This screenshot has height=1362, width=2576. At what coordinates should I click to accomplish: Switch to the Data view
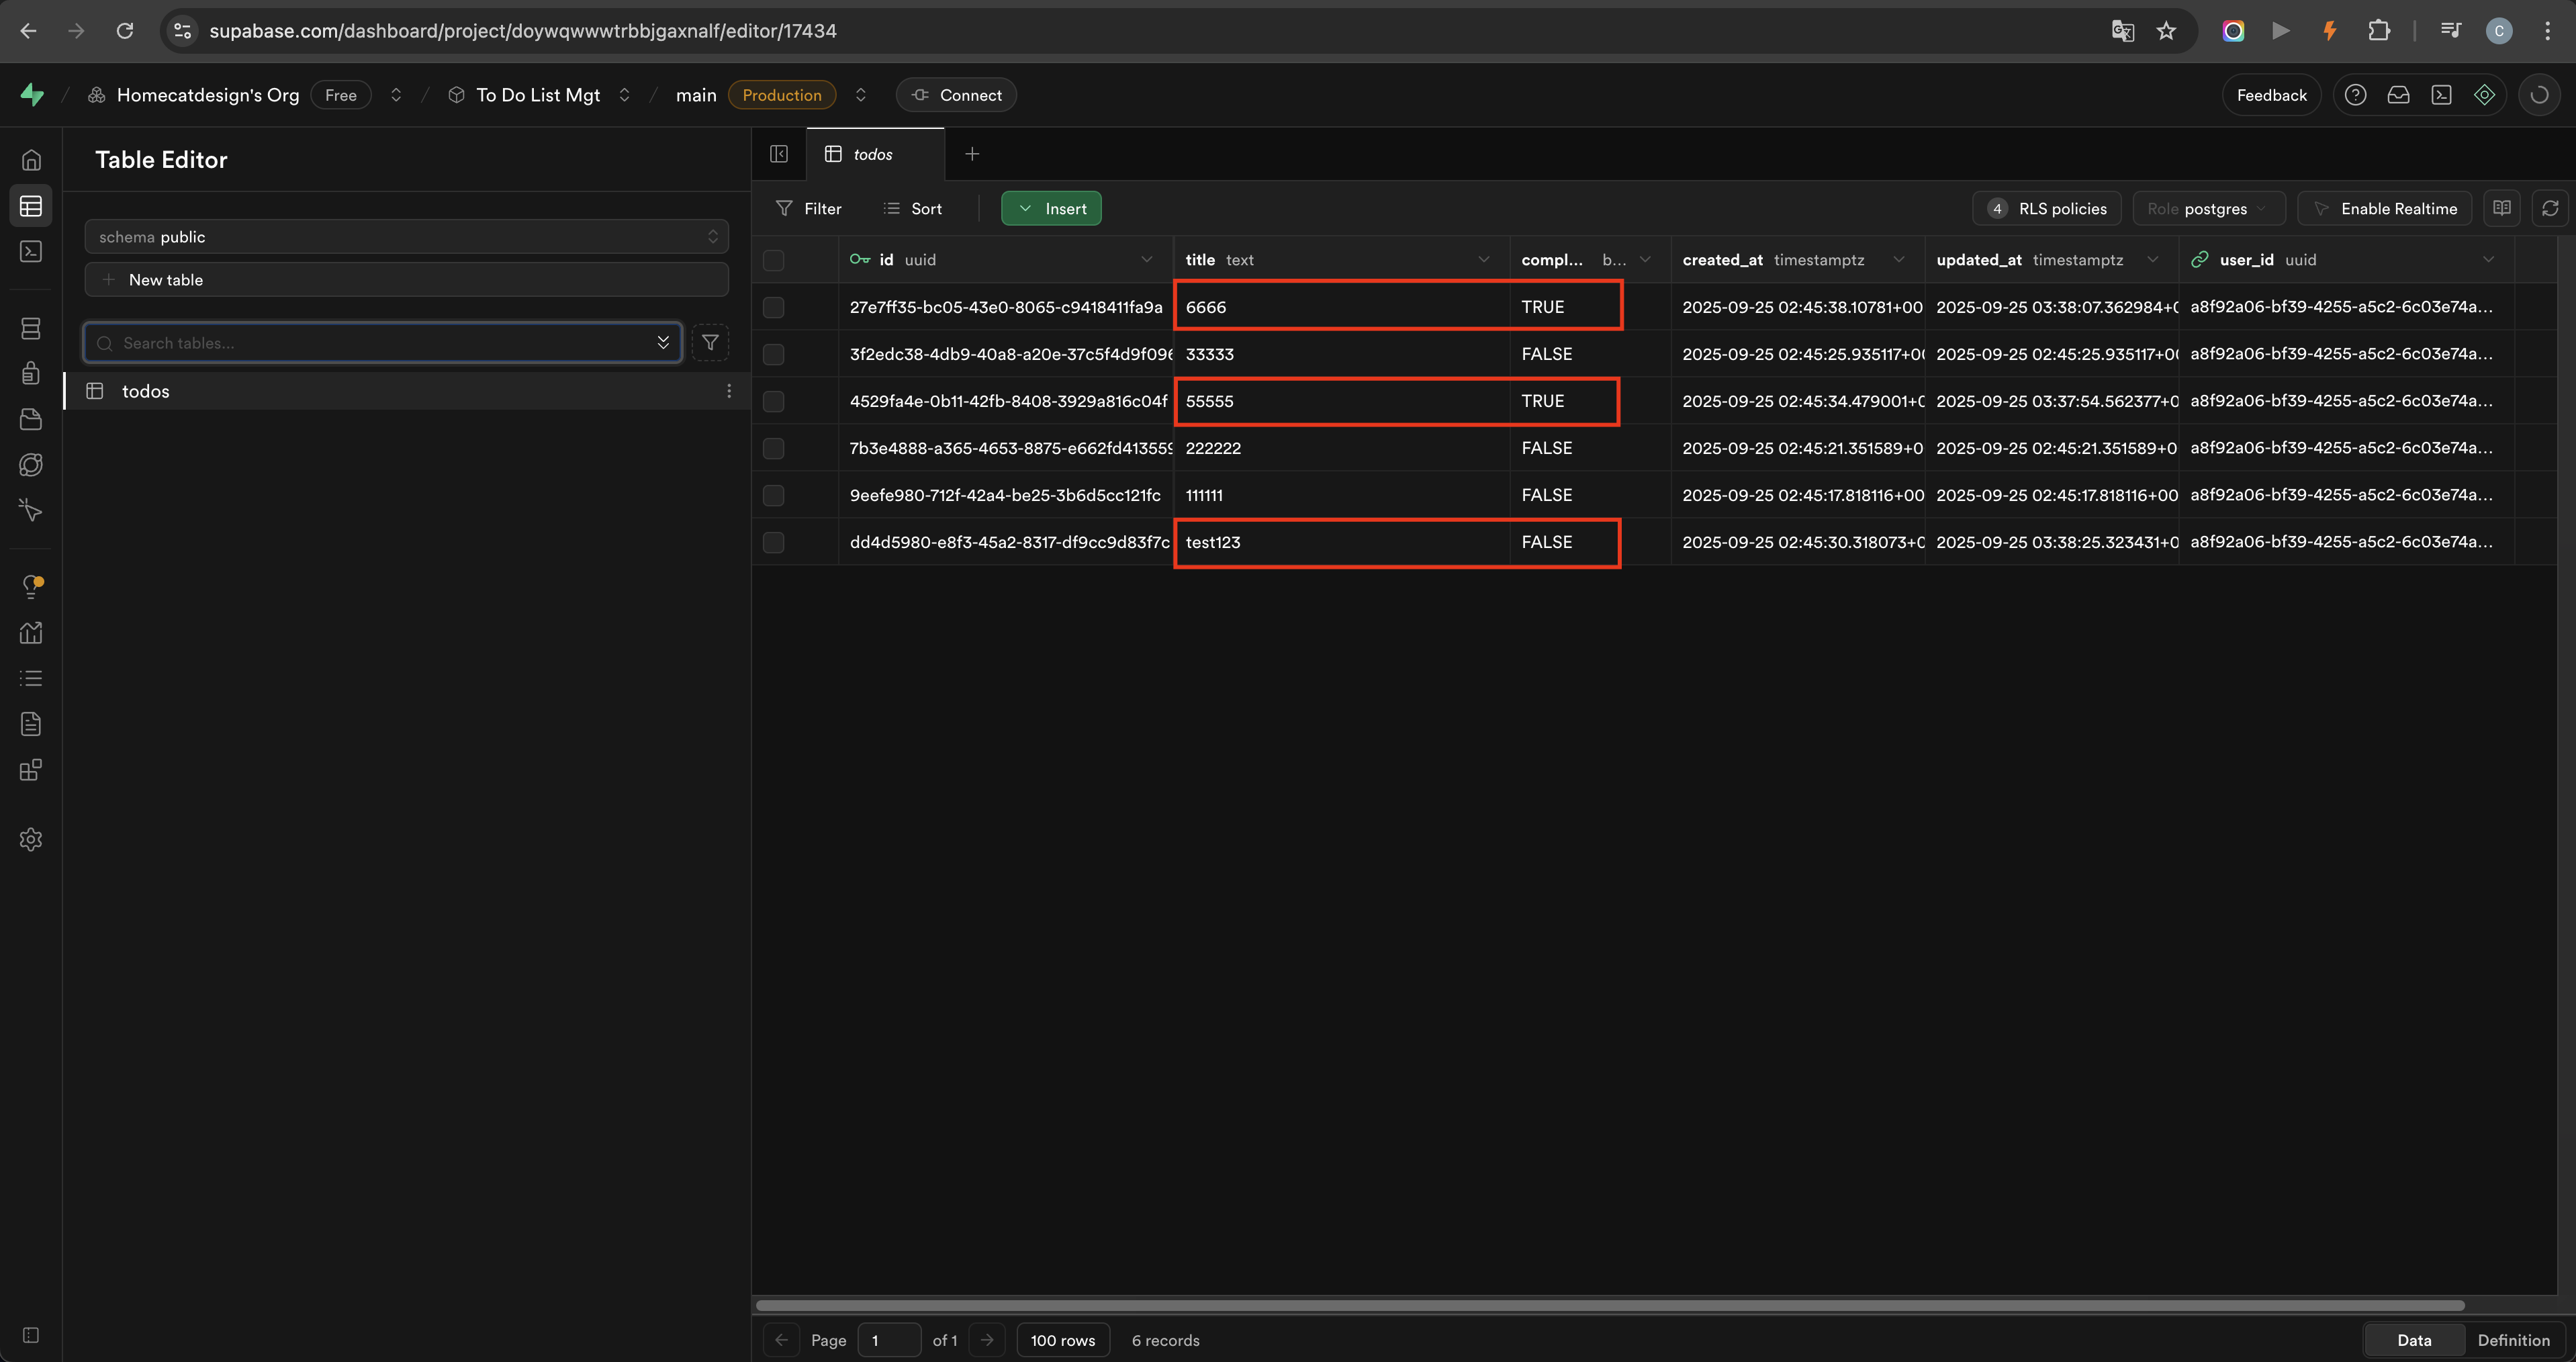(x=2414, y=1340)
